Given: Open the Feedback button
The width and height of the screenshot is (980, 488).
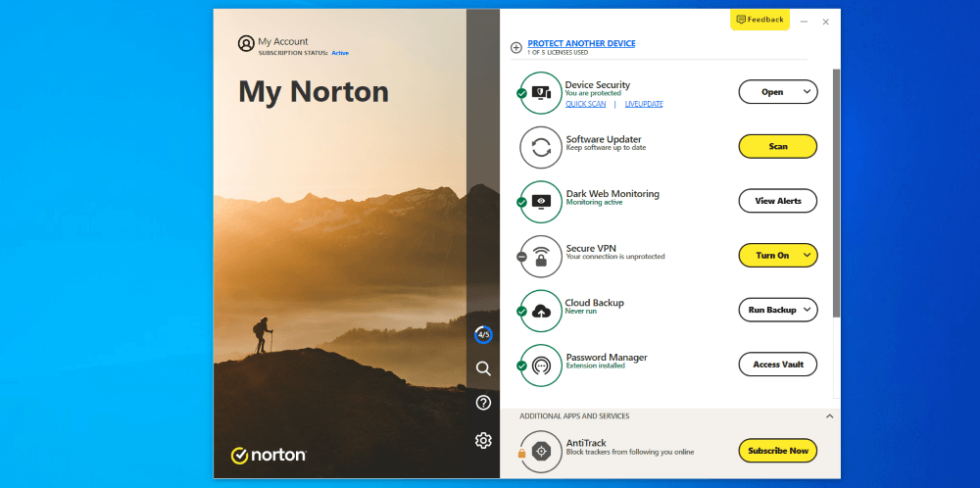Looking at the screenshot, I should pos(760,19).
